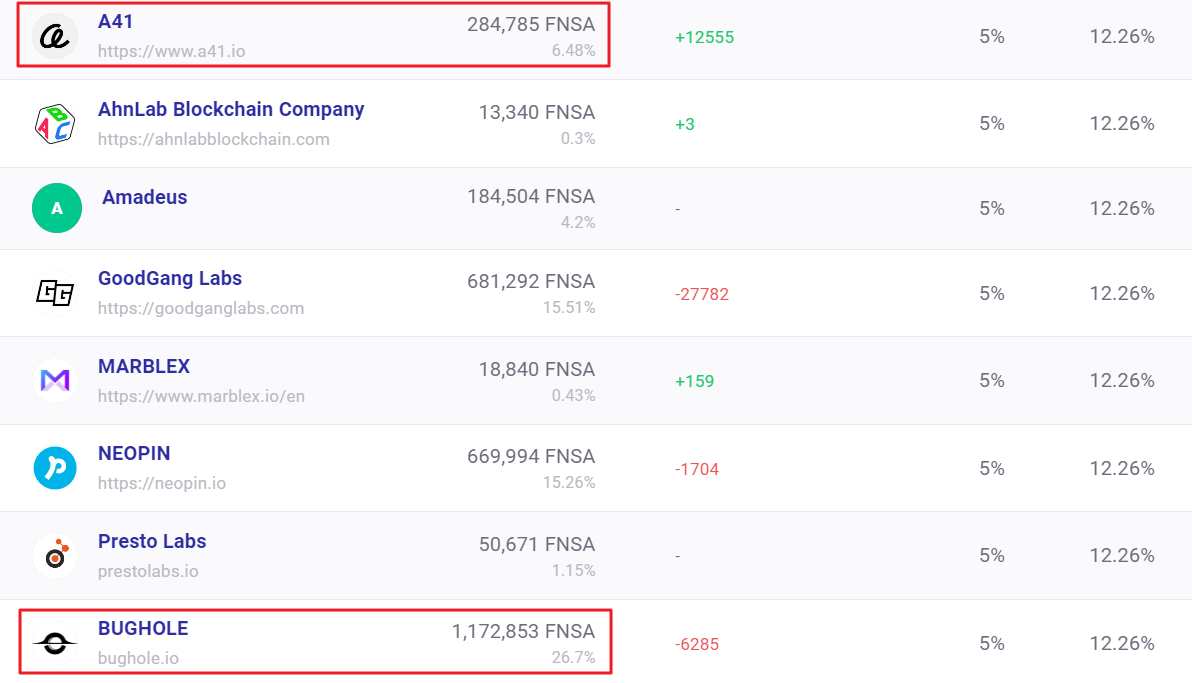Screen dimensions: 1192x683
Task: Click the BUGHOLE black hole logo
Action: pos(55,643)
